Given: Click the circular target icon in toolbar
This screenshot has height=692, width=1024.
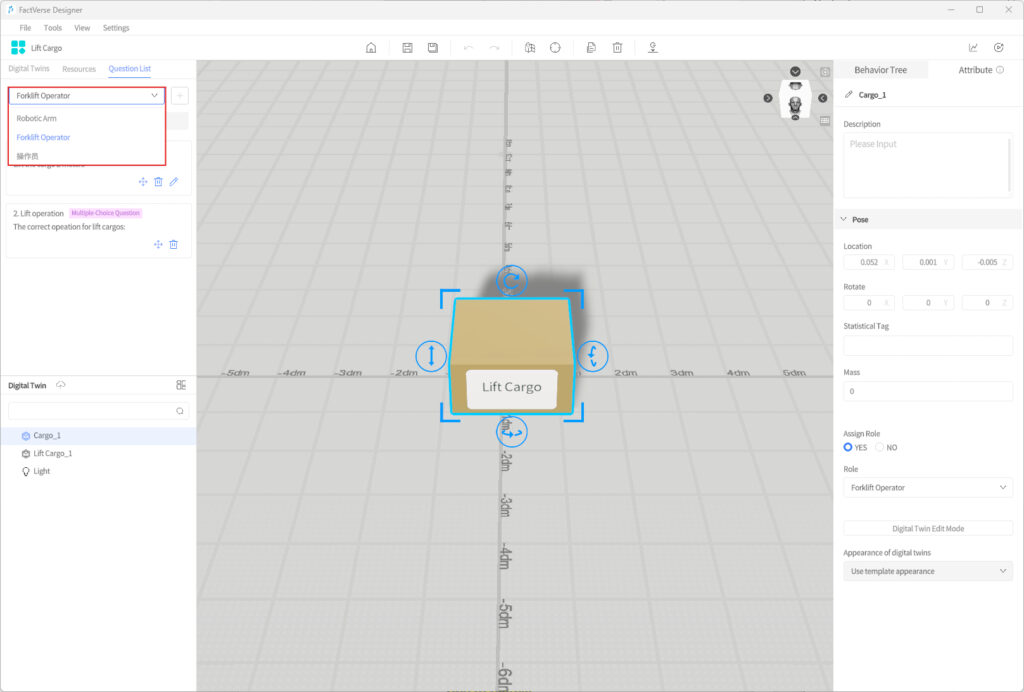Looking at the screenshot, I should click(555, 48).
